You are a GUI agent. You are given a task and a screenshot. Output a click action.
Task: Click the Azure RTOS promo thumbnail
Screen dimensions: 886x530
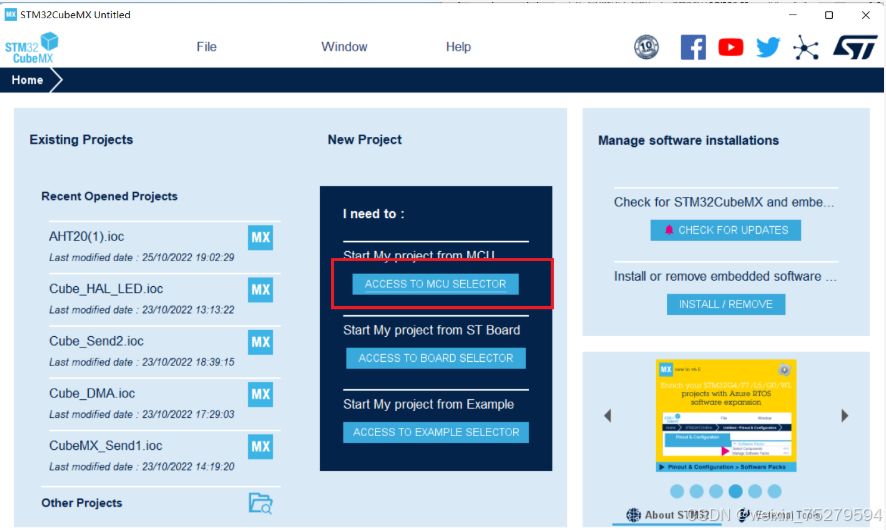coord(726,415)
